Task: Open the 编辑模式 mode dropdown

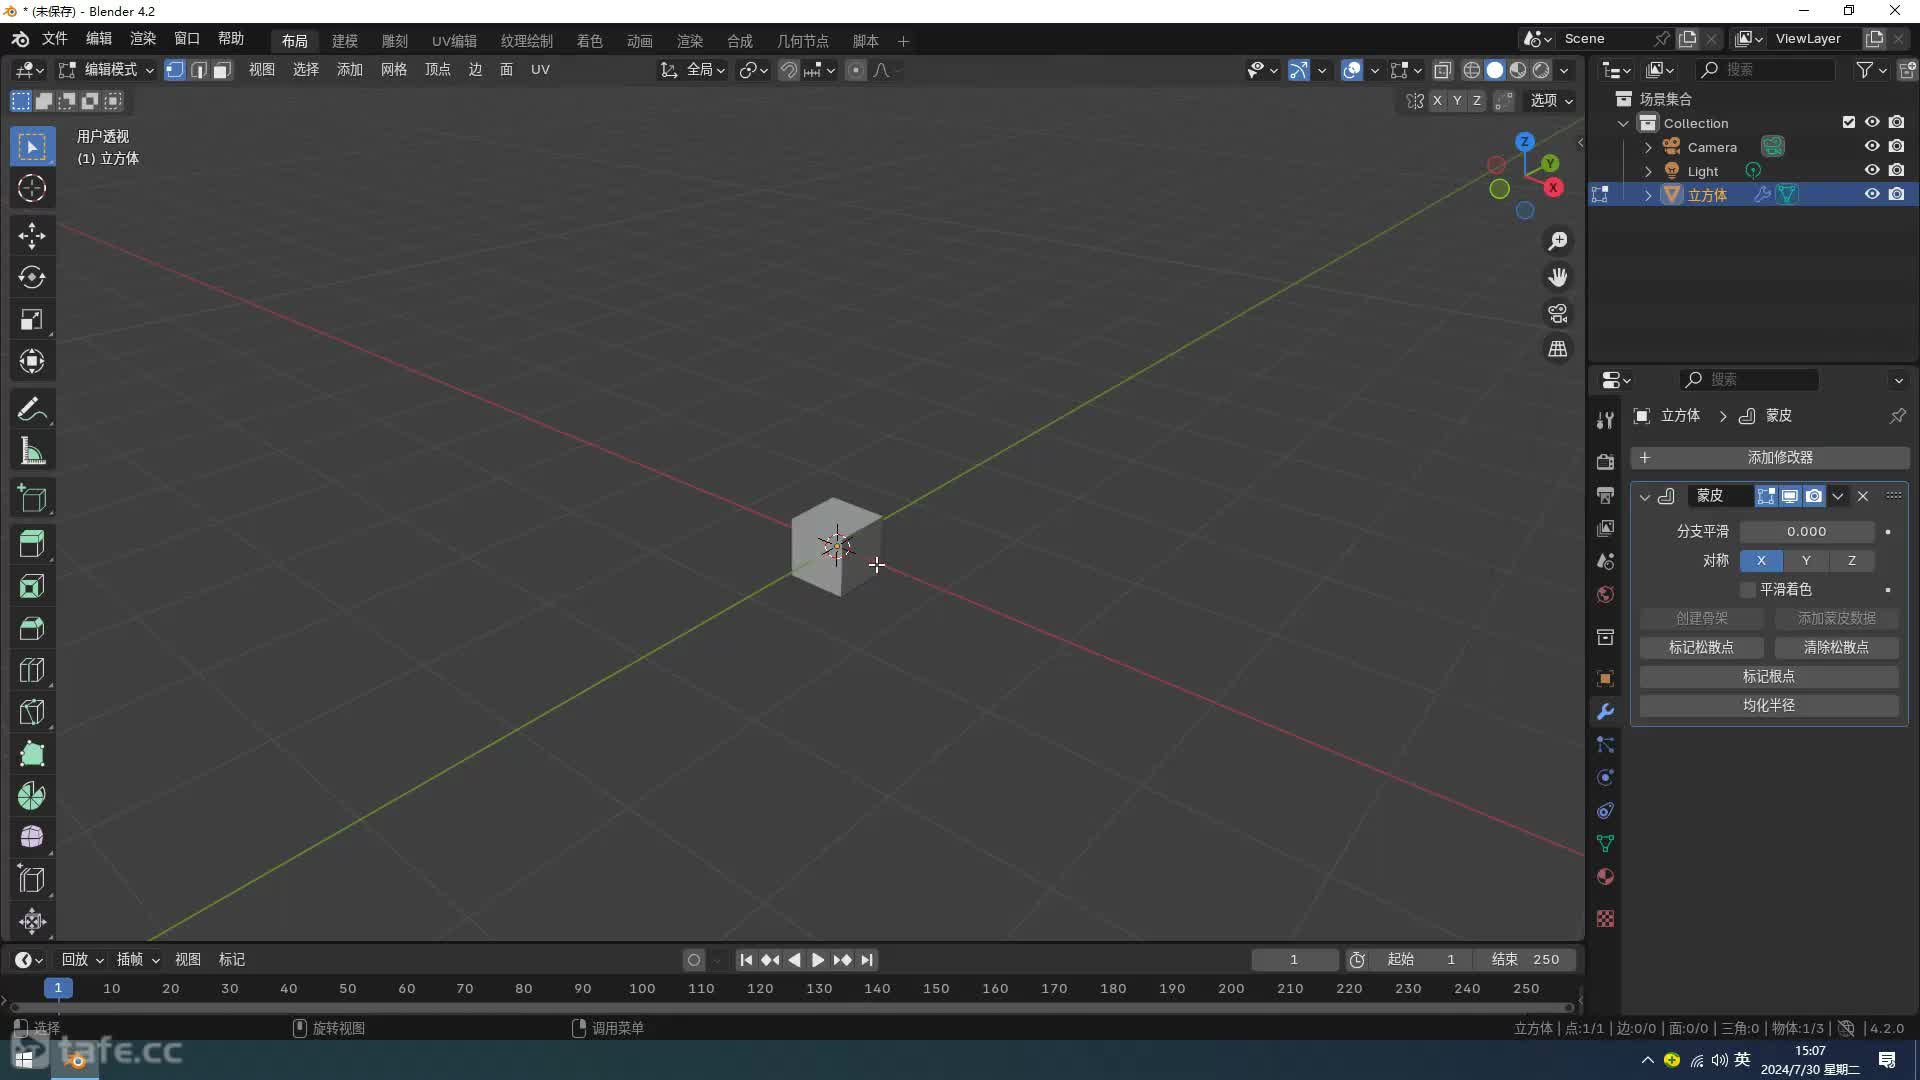Action: pyautogui.click(x=105, y=70)
